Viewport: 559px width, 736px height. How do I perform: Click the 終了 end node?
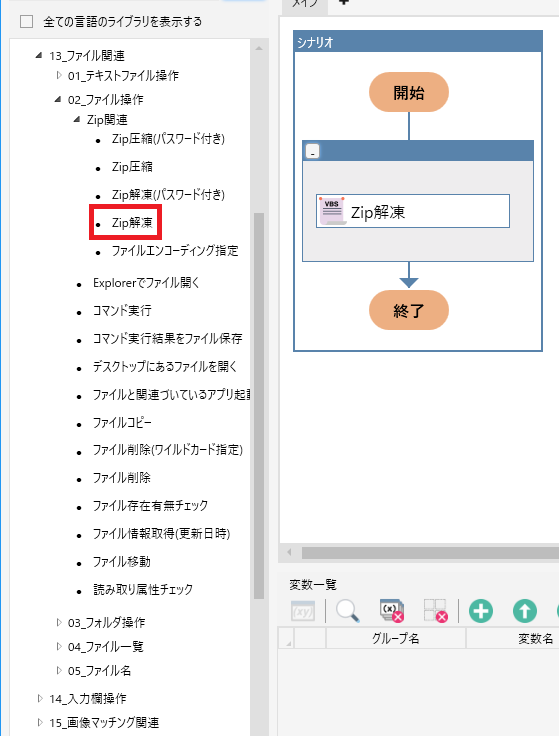pos(409,310)
